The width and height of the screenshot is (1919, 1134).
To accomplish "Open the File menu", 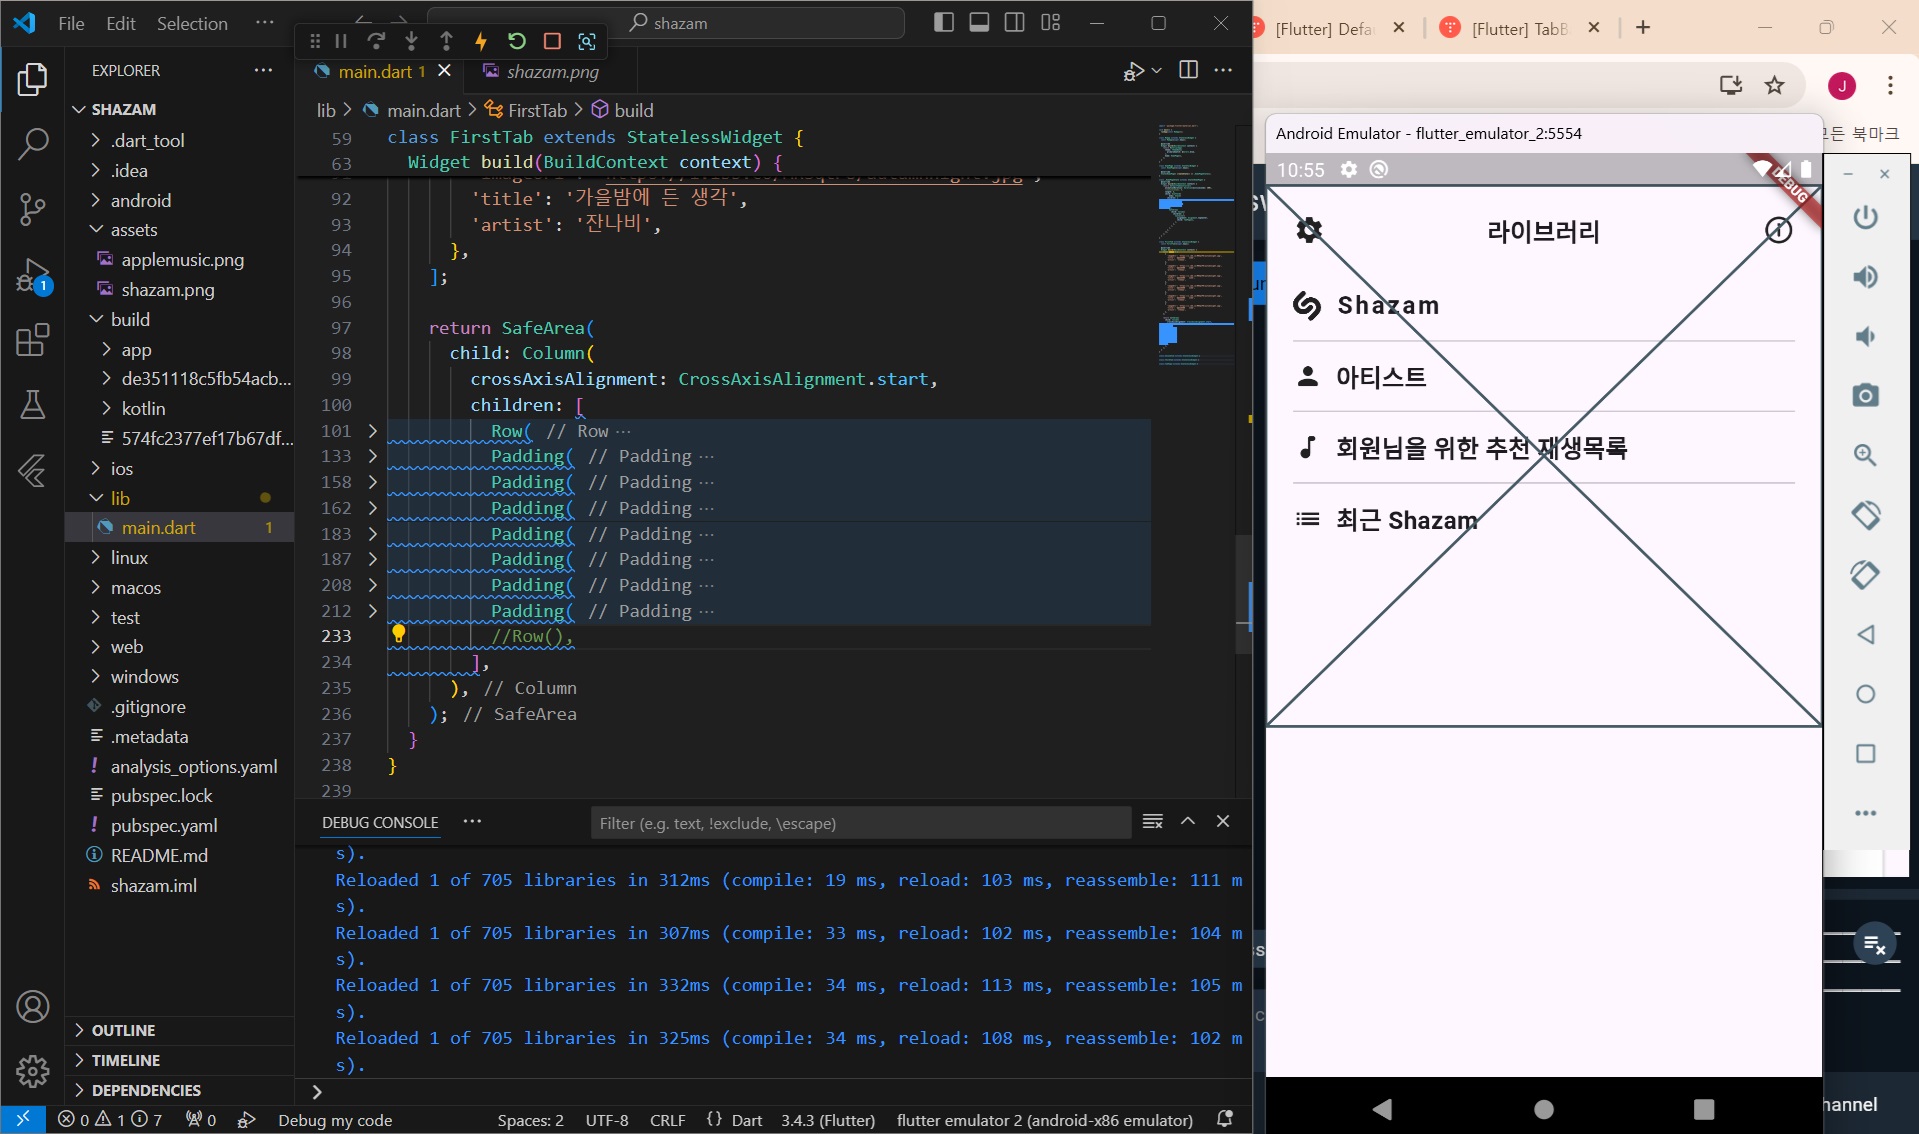I will pos(71,23).
